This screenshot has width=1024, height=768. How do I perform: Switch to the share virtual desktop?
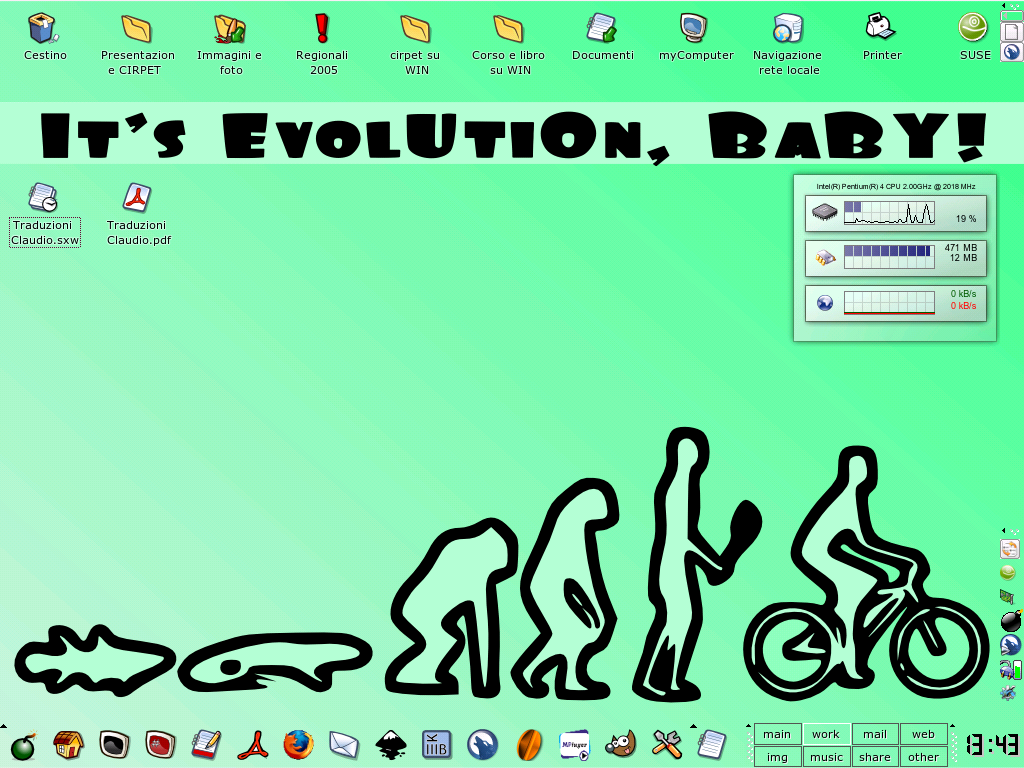pos(875,756)
